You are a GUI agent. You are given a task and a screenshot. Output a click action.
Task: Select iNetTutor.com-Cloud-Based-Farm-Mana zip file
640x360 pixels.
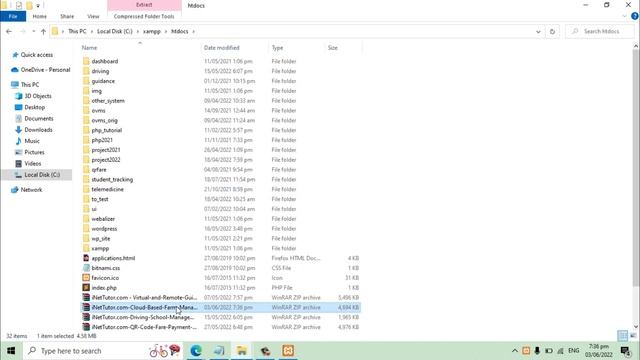[x=220, y=307]
